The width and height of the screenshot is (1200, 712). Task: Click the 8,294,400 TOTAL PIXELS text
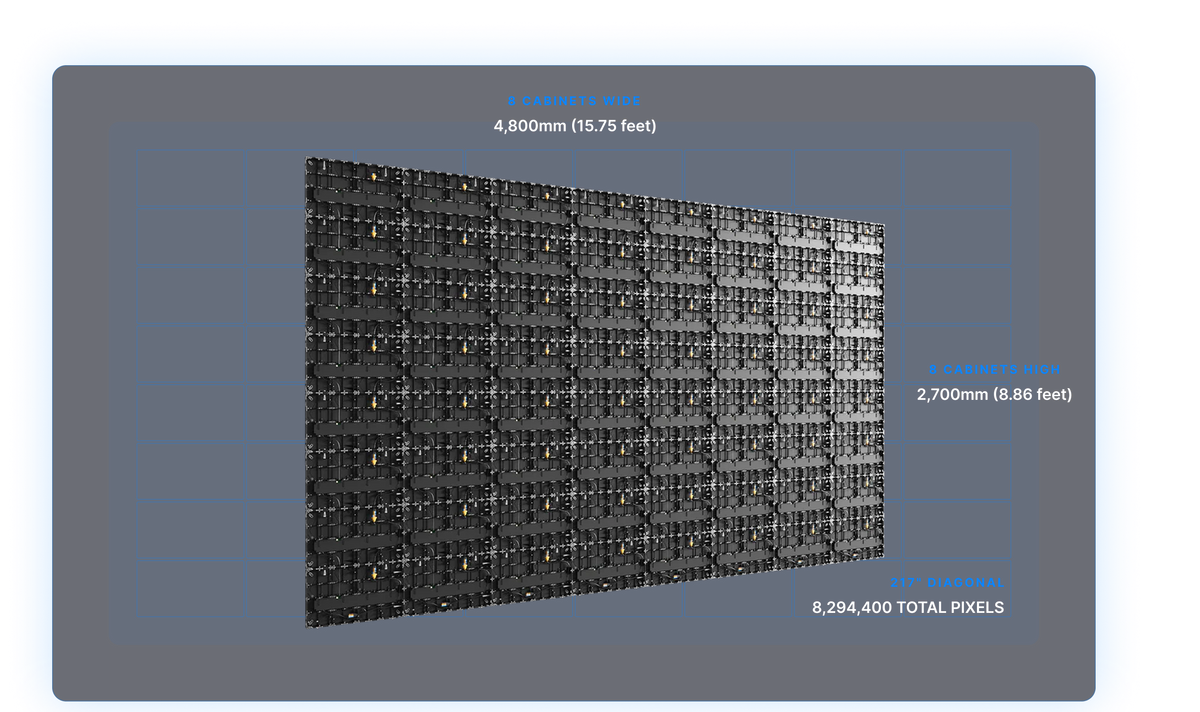pyautogui.click(x=910, y=606)
